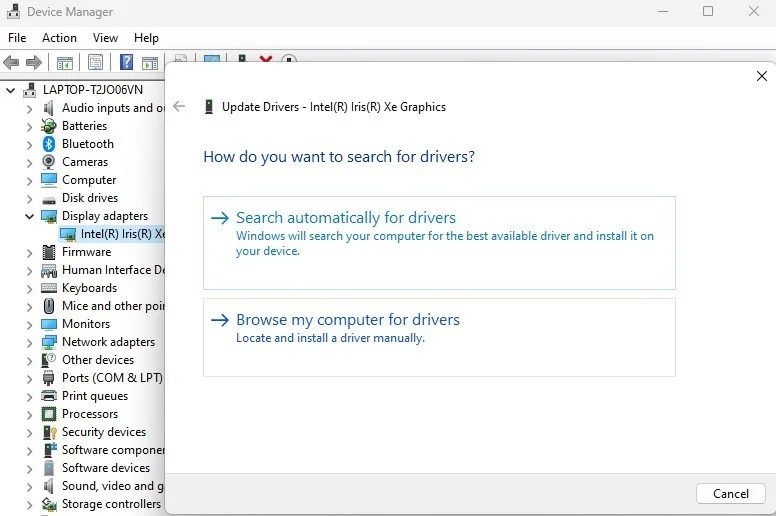
Task: Expand the Bluetooth node
Action: (x=29, y=144)
